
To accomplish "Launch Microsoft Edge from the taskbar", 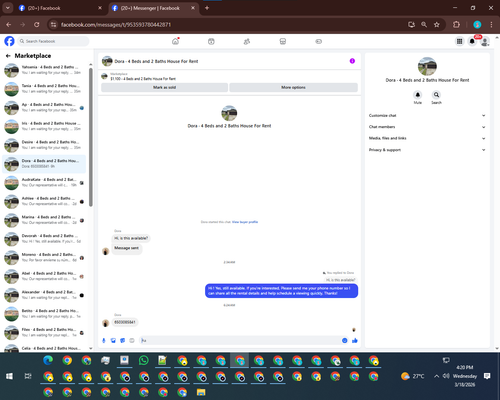I will pyautogui.click(x=48, y=360).
